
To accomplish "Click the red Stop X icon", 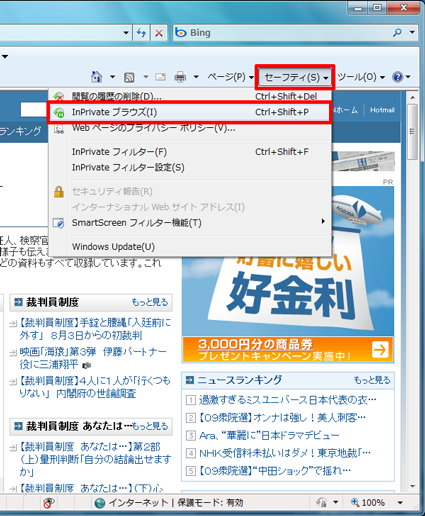I will [x=159, y=33].
